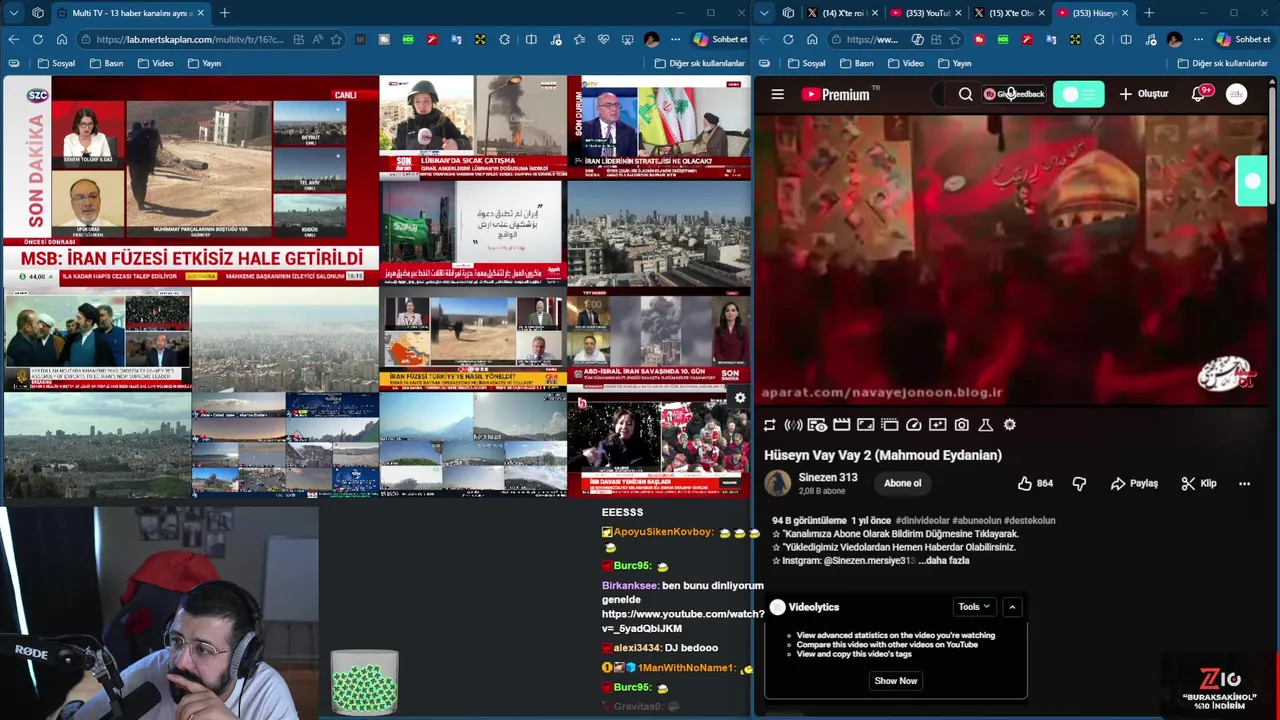The image size is (1280, 720).
Task: Open the Video bookmarks folder in the right browser
Action: (x=906, y=63)
